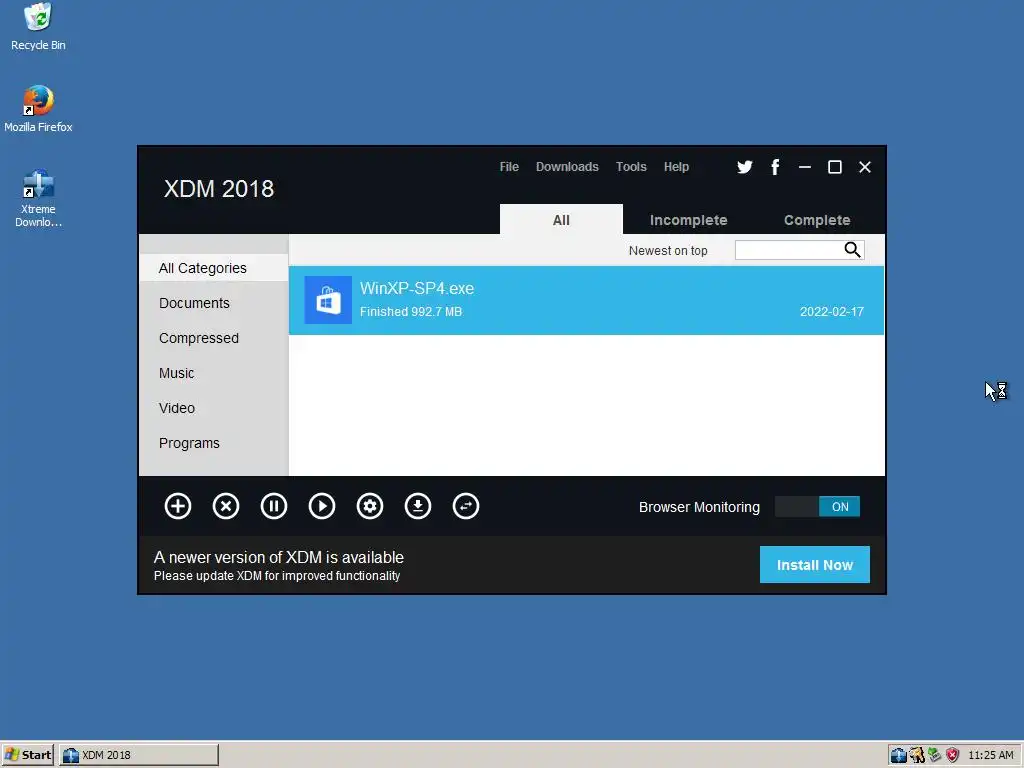Open the Downloads menu
The width and height of the screenshot is (1024, 768).
point(567,167)
